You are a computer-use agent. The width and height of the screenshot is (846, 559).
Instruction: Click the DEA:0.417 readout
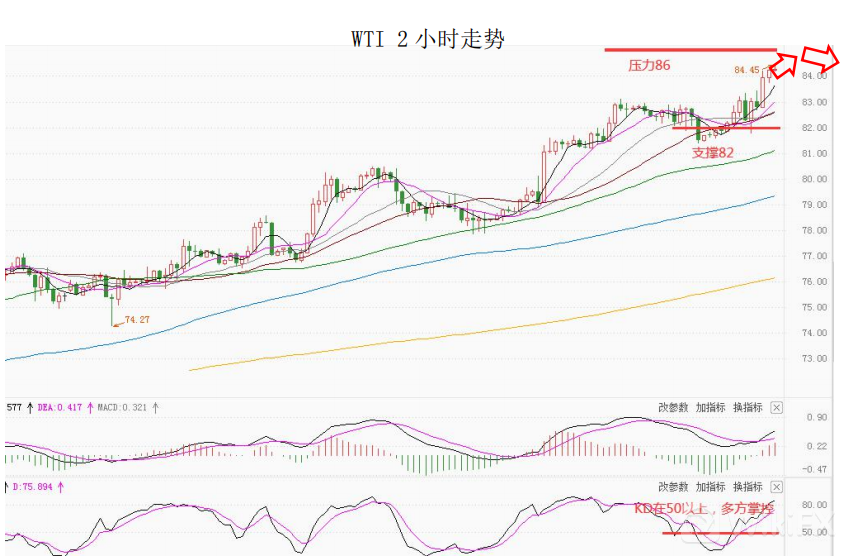coord(60,407)
